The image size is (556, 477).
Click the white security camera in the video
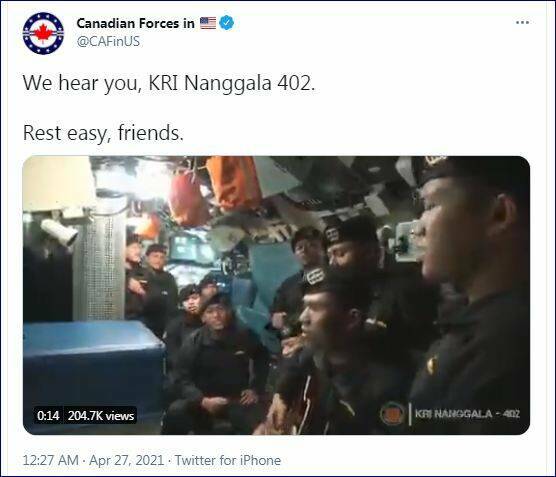pyautogui.click(x=59, y=232)
